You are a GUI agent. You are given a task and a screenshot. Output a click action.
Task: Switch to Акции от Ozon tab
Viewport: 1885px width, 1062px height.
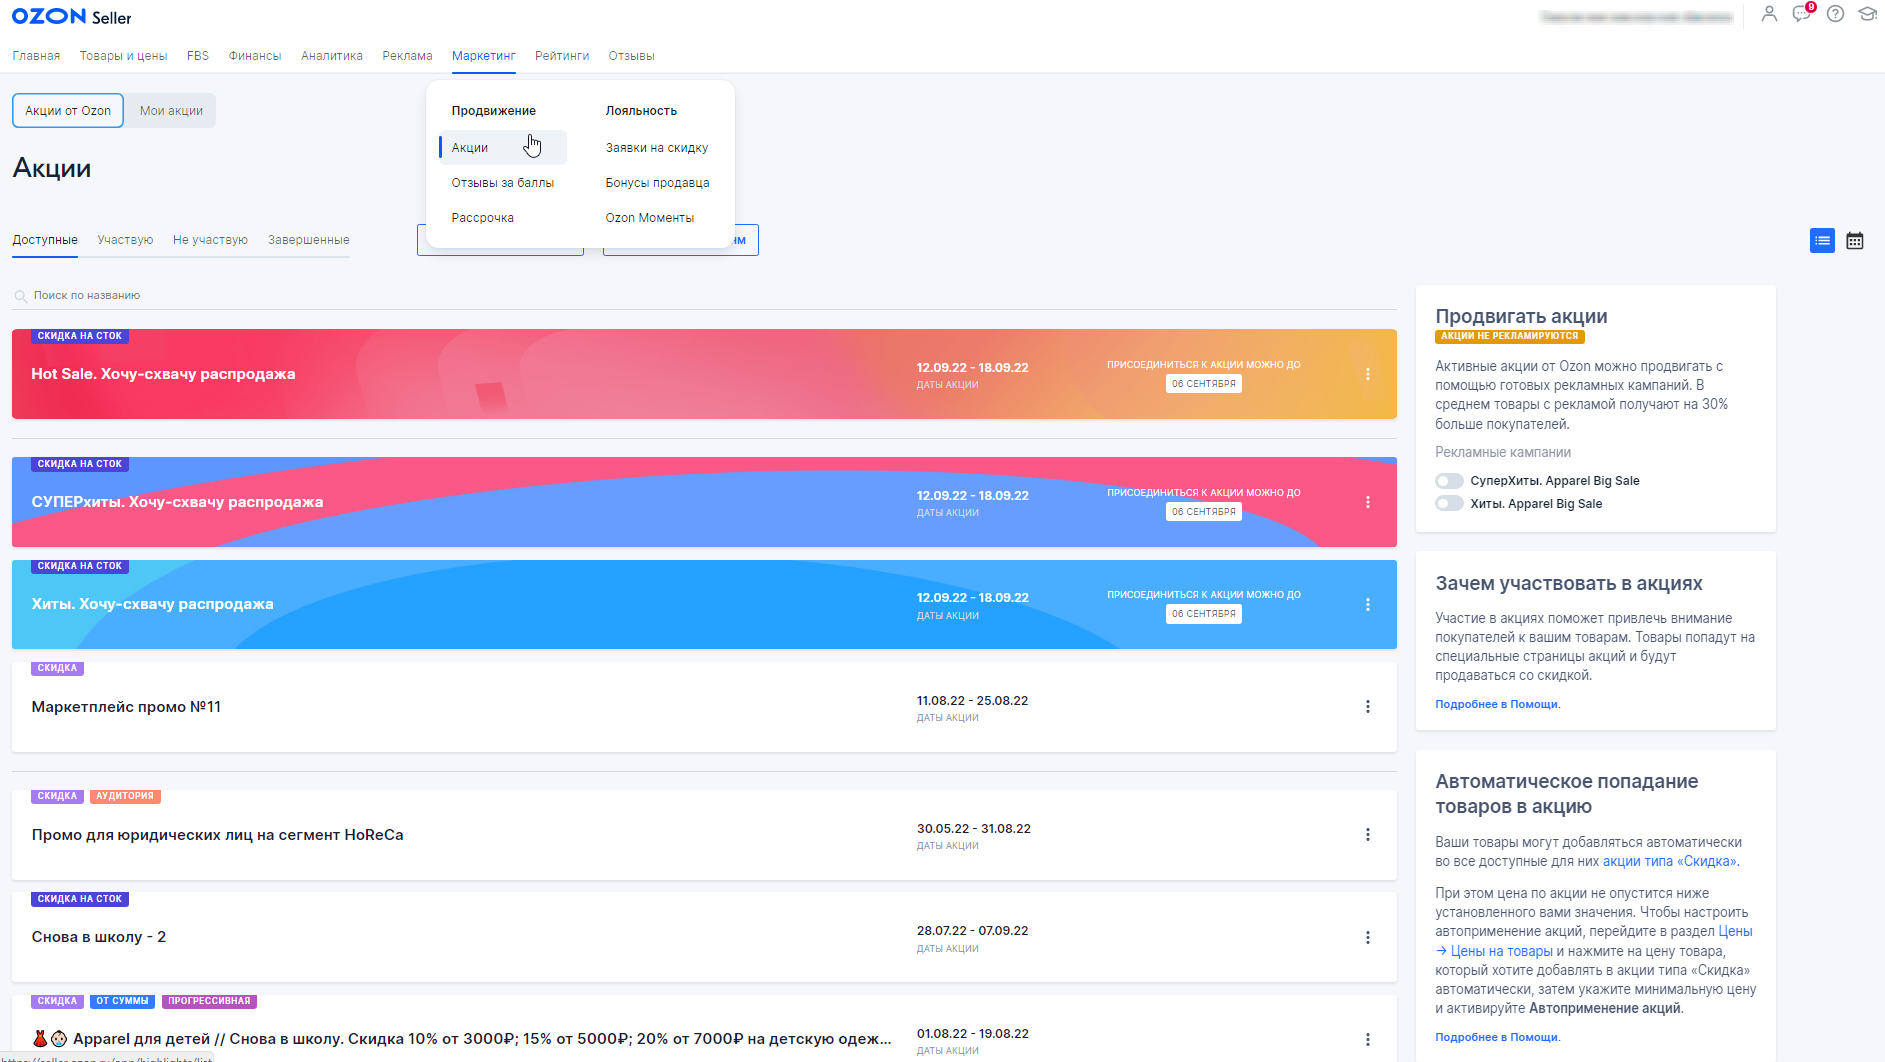tap(68, 111)
